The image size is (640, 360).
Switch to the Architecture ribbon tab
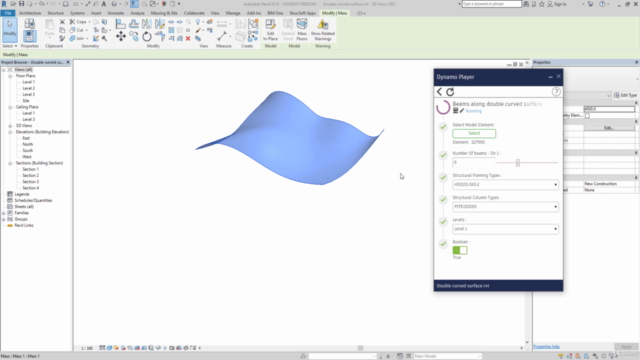click(x=30, y=13)
